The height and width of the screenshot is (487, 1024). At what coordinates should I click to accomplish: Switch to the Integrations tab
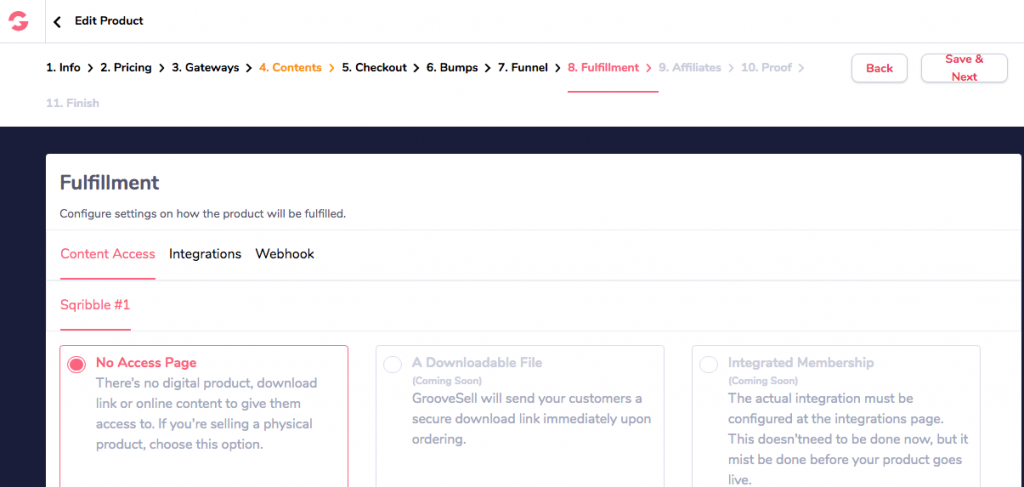tap(205, 254)
